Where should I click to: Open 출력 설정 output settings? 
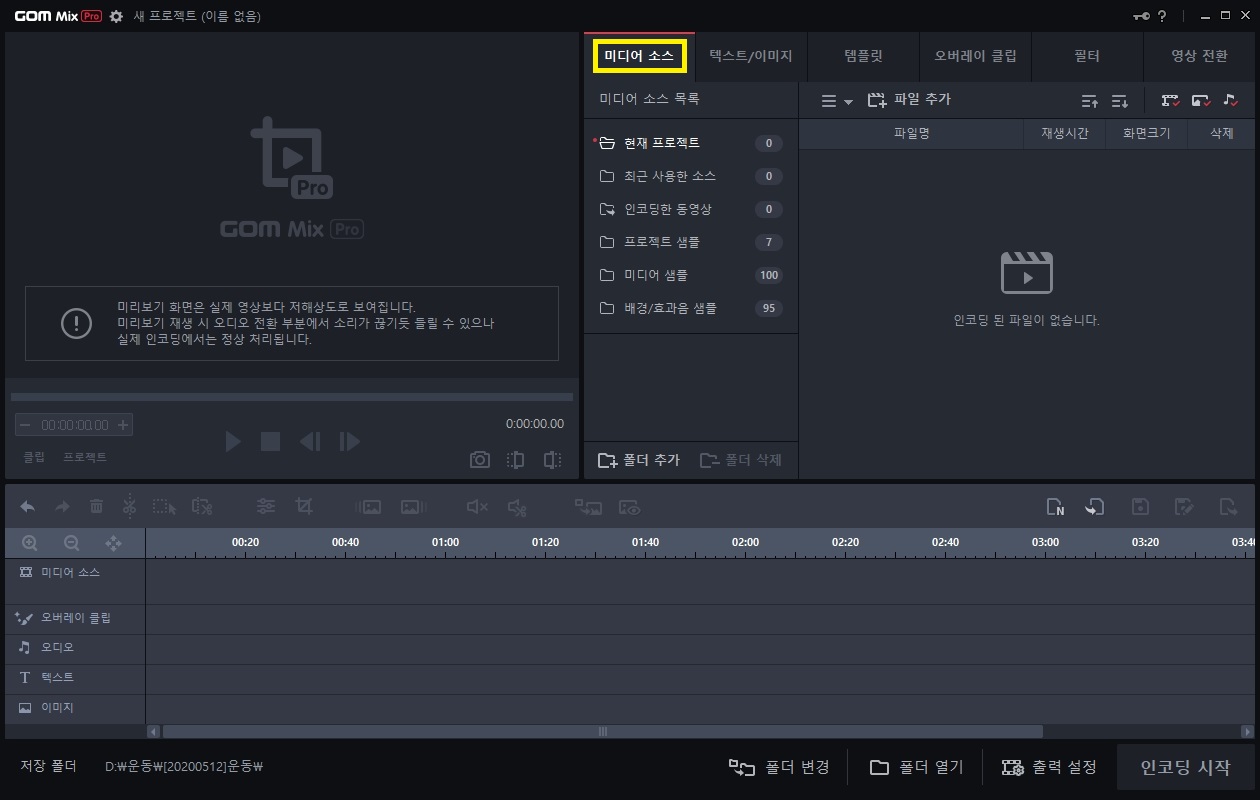(x=1050, y=768)
